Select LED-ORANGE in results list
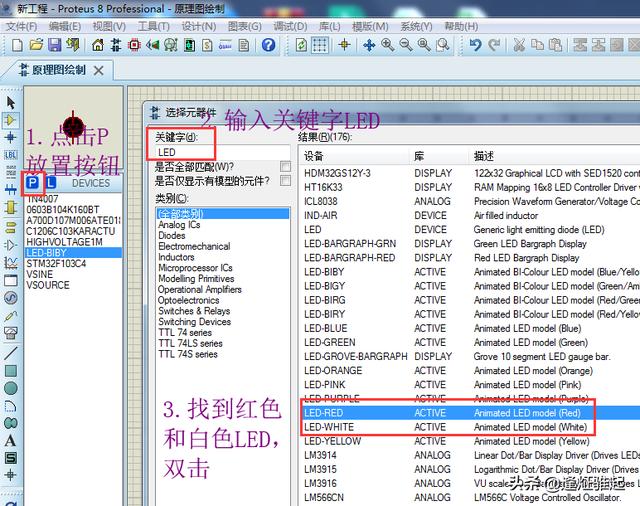The height and width of the screenshot is (506, 640). [x=469, y=371]
